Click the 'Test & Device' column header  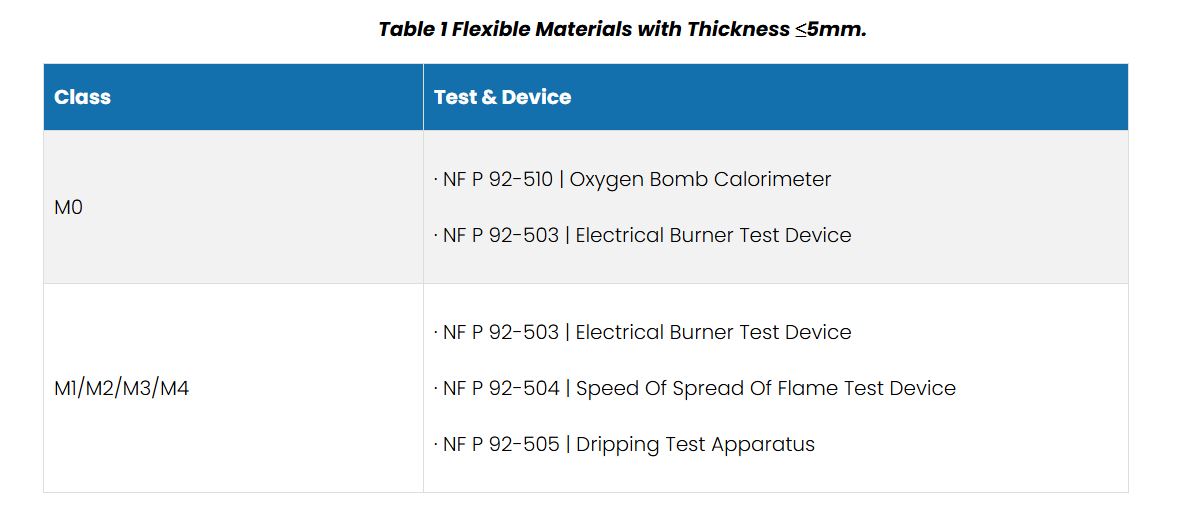(x=502, y=97)
